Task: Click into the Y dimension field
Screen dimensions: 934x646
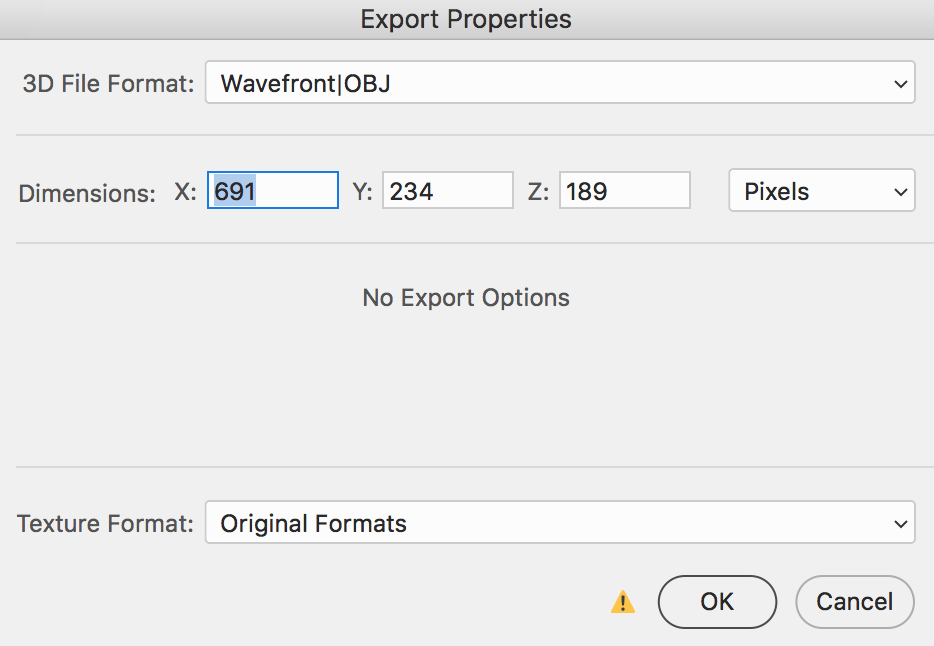Action: coord(448,191)
